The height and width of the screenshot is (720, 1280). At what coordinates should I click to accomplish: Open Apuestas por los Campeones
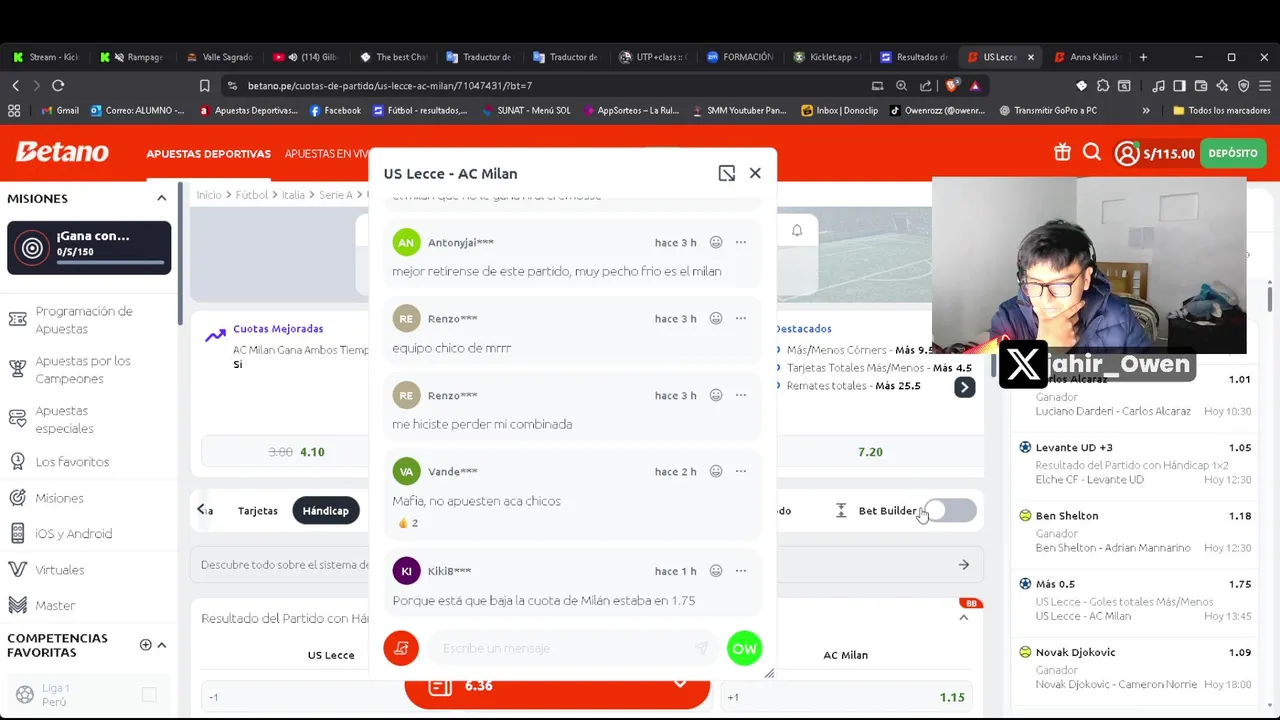(83, 369)
